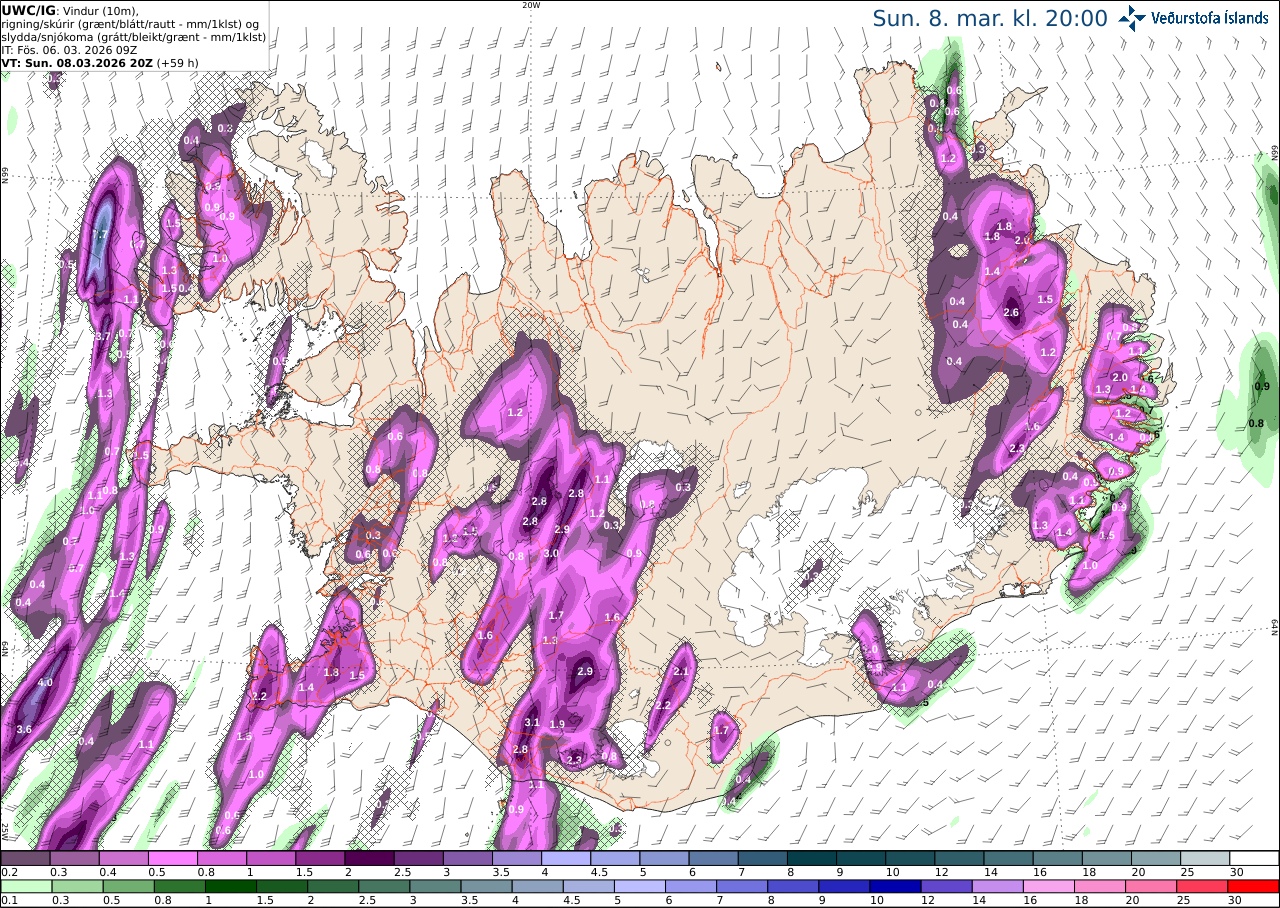Click the Veðurstofa Íslands name text

[x=1210, y=18]
